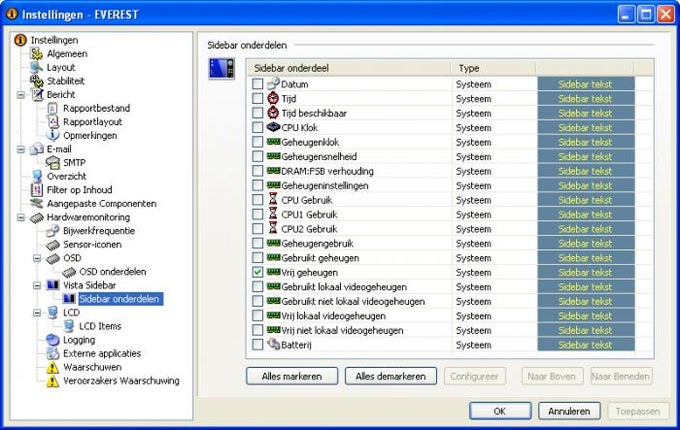This screenshot has height=430, width=680.
Task: Click Sidebar tekst swatch for Vrij geheugen
Action: click(585, 272)
